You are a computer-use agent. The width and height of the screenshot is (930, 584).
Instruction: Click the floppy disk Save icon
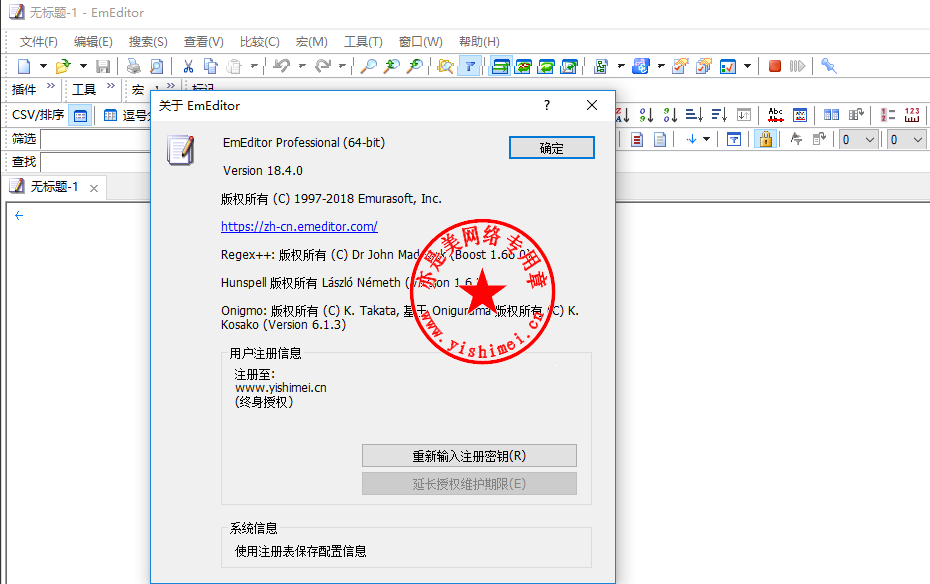point(103,66)
